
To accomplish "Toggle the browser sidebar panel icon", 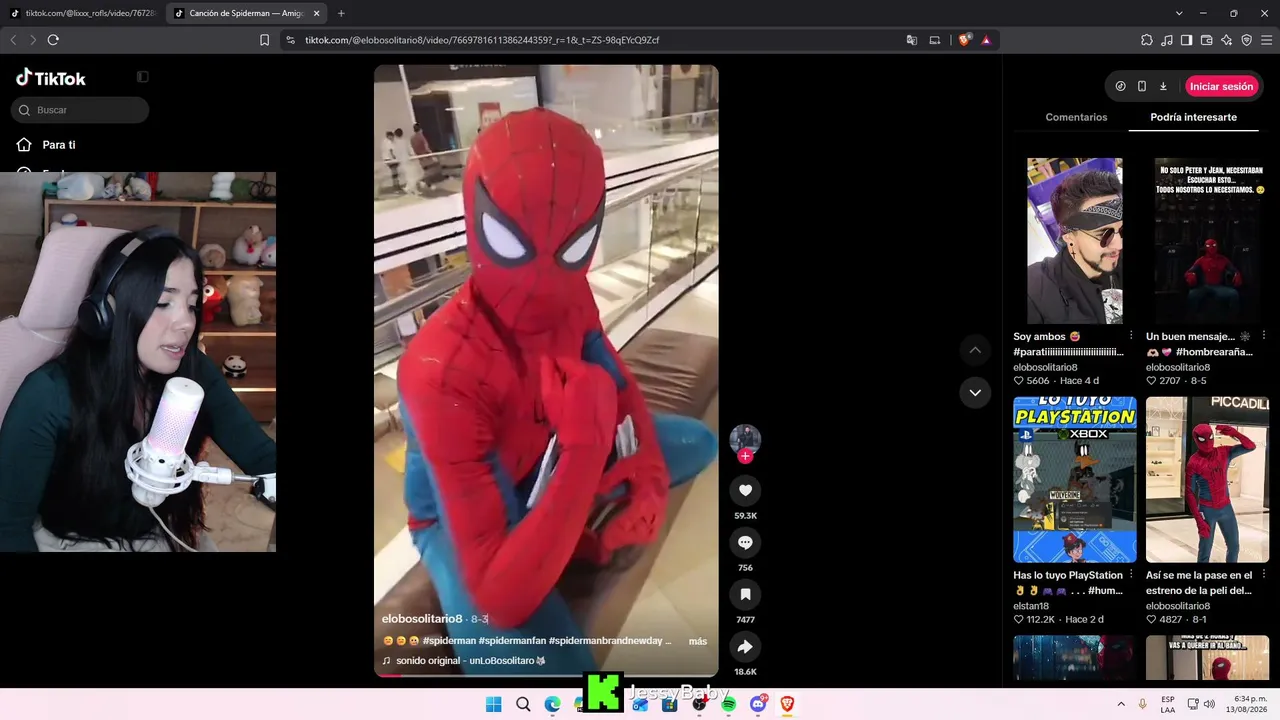I will (1187, 40).
